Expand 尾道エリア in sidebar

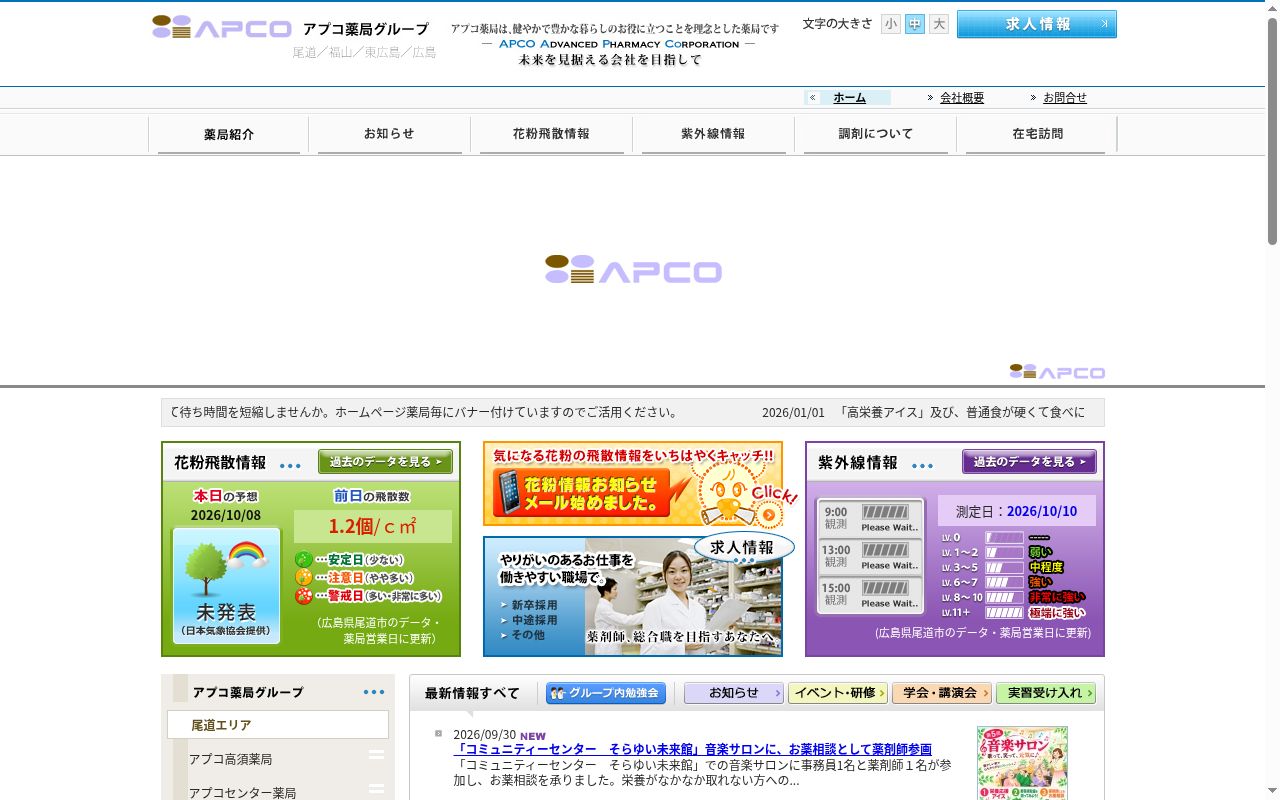(278, 725)
